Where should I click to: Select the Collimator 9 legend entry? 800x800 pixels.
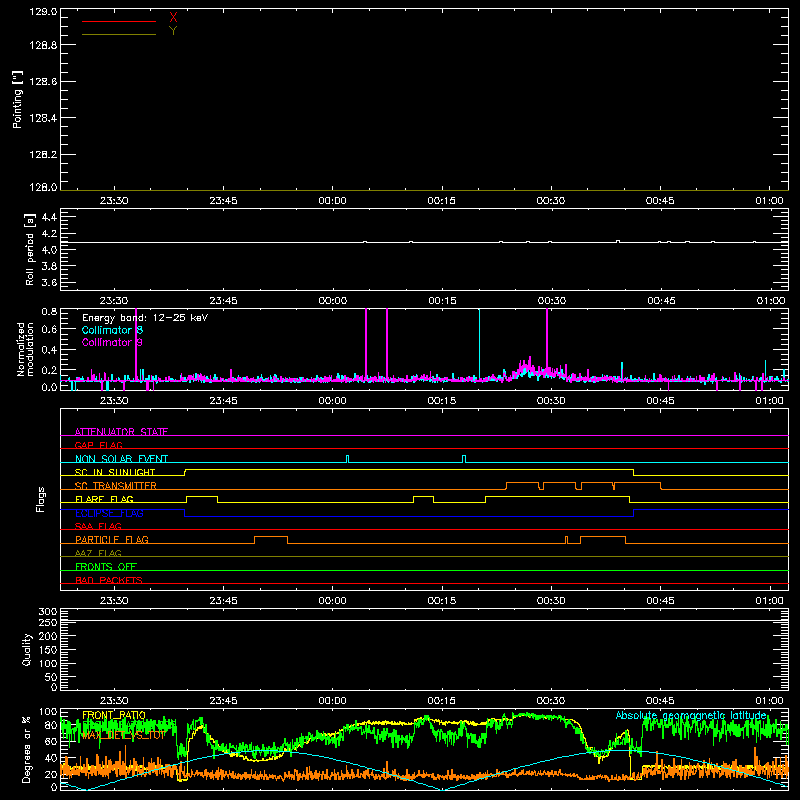tap(112, 342)
